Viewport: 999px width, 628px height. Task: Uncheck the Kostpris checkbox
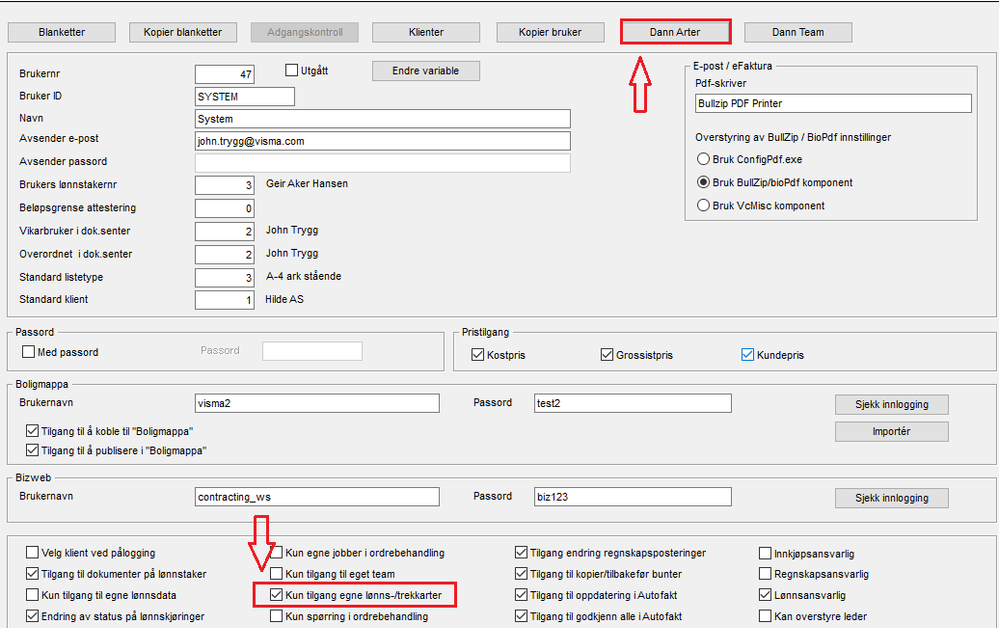tap(478, 355)
